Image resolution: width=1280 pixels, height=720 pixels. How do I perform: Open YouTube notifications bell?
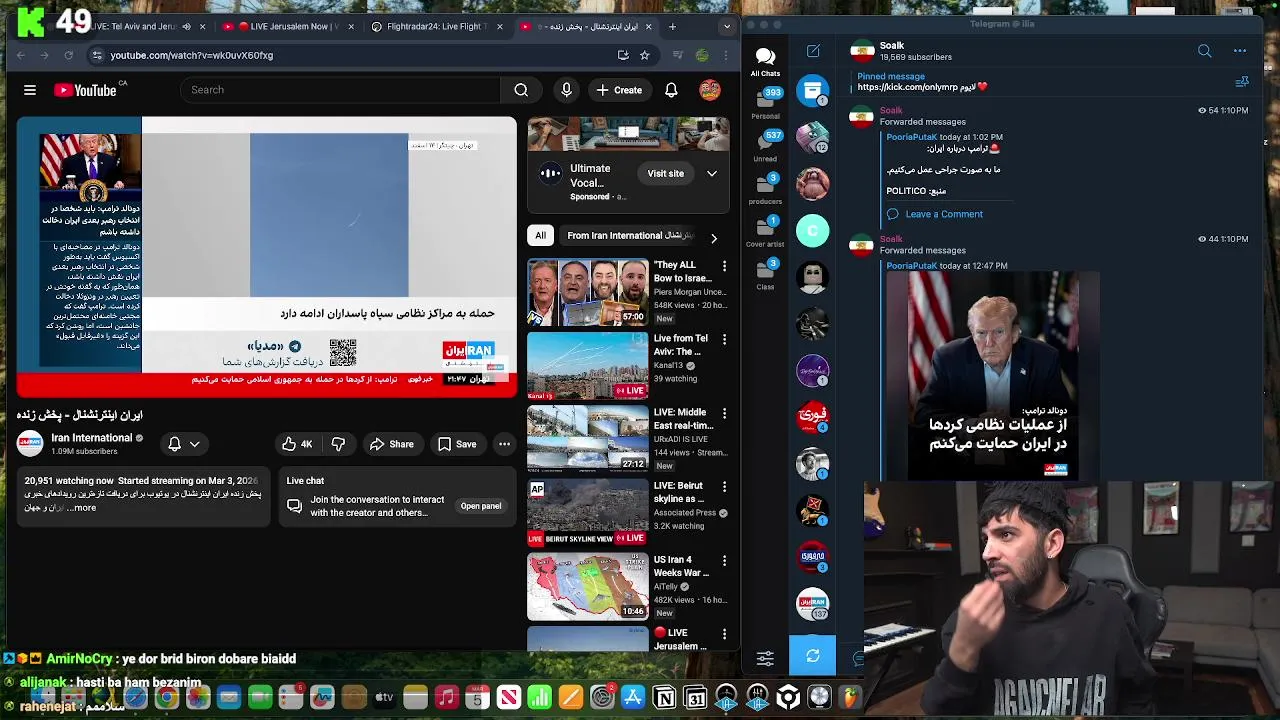[x=671, y=90]
